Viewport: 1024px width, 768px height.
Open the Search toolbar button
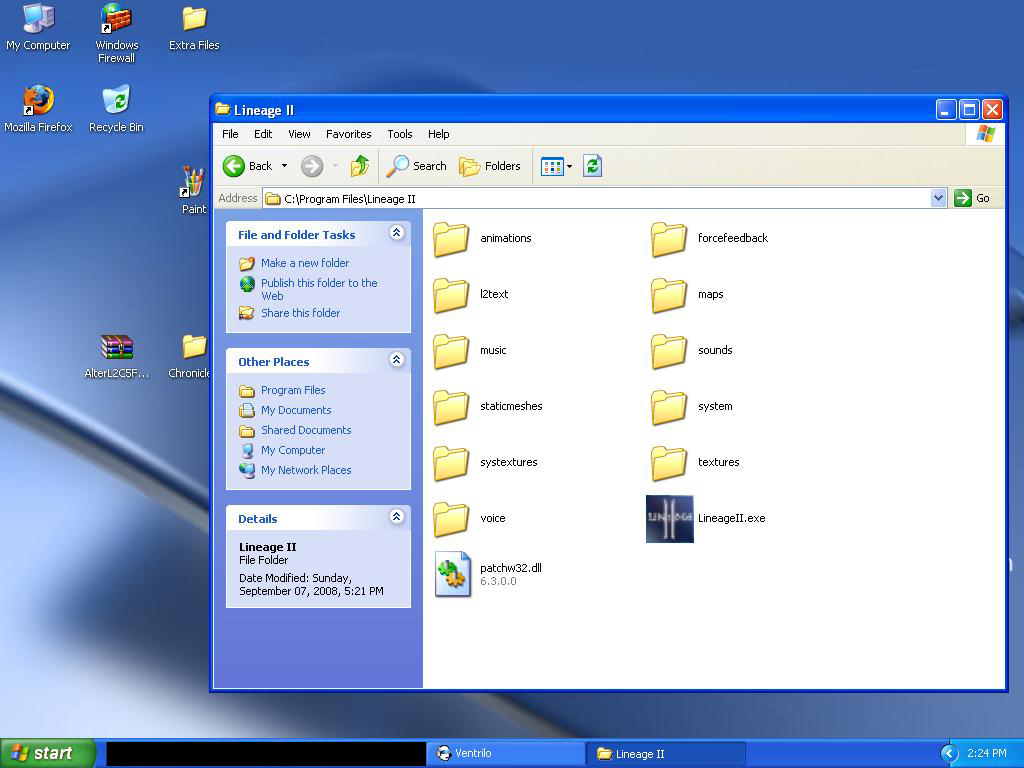416,166
